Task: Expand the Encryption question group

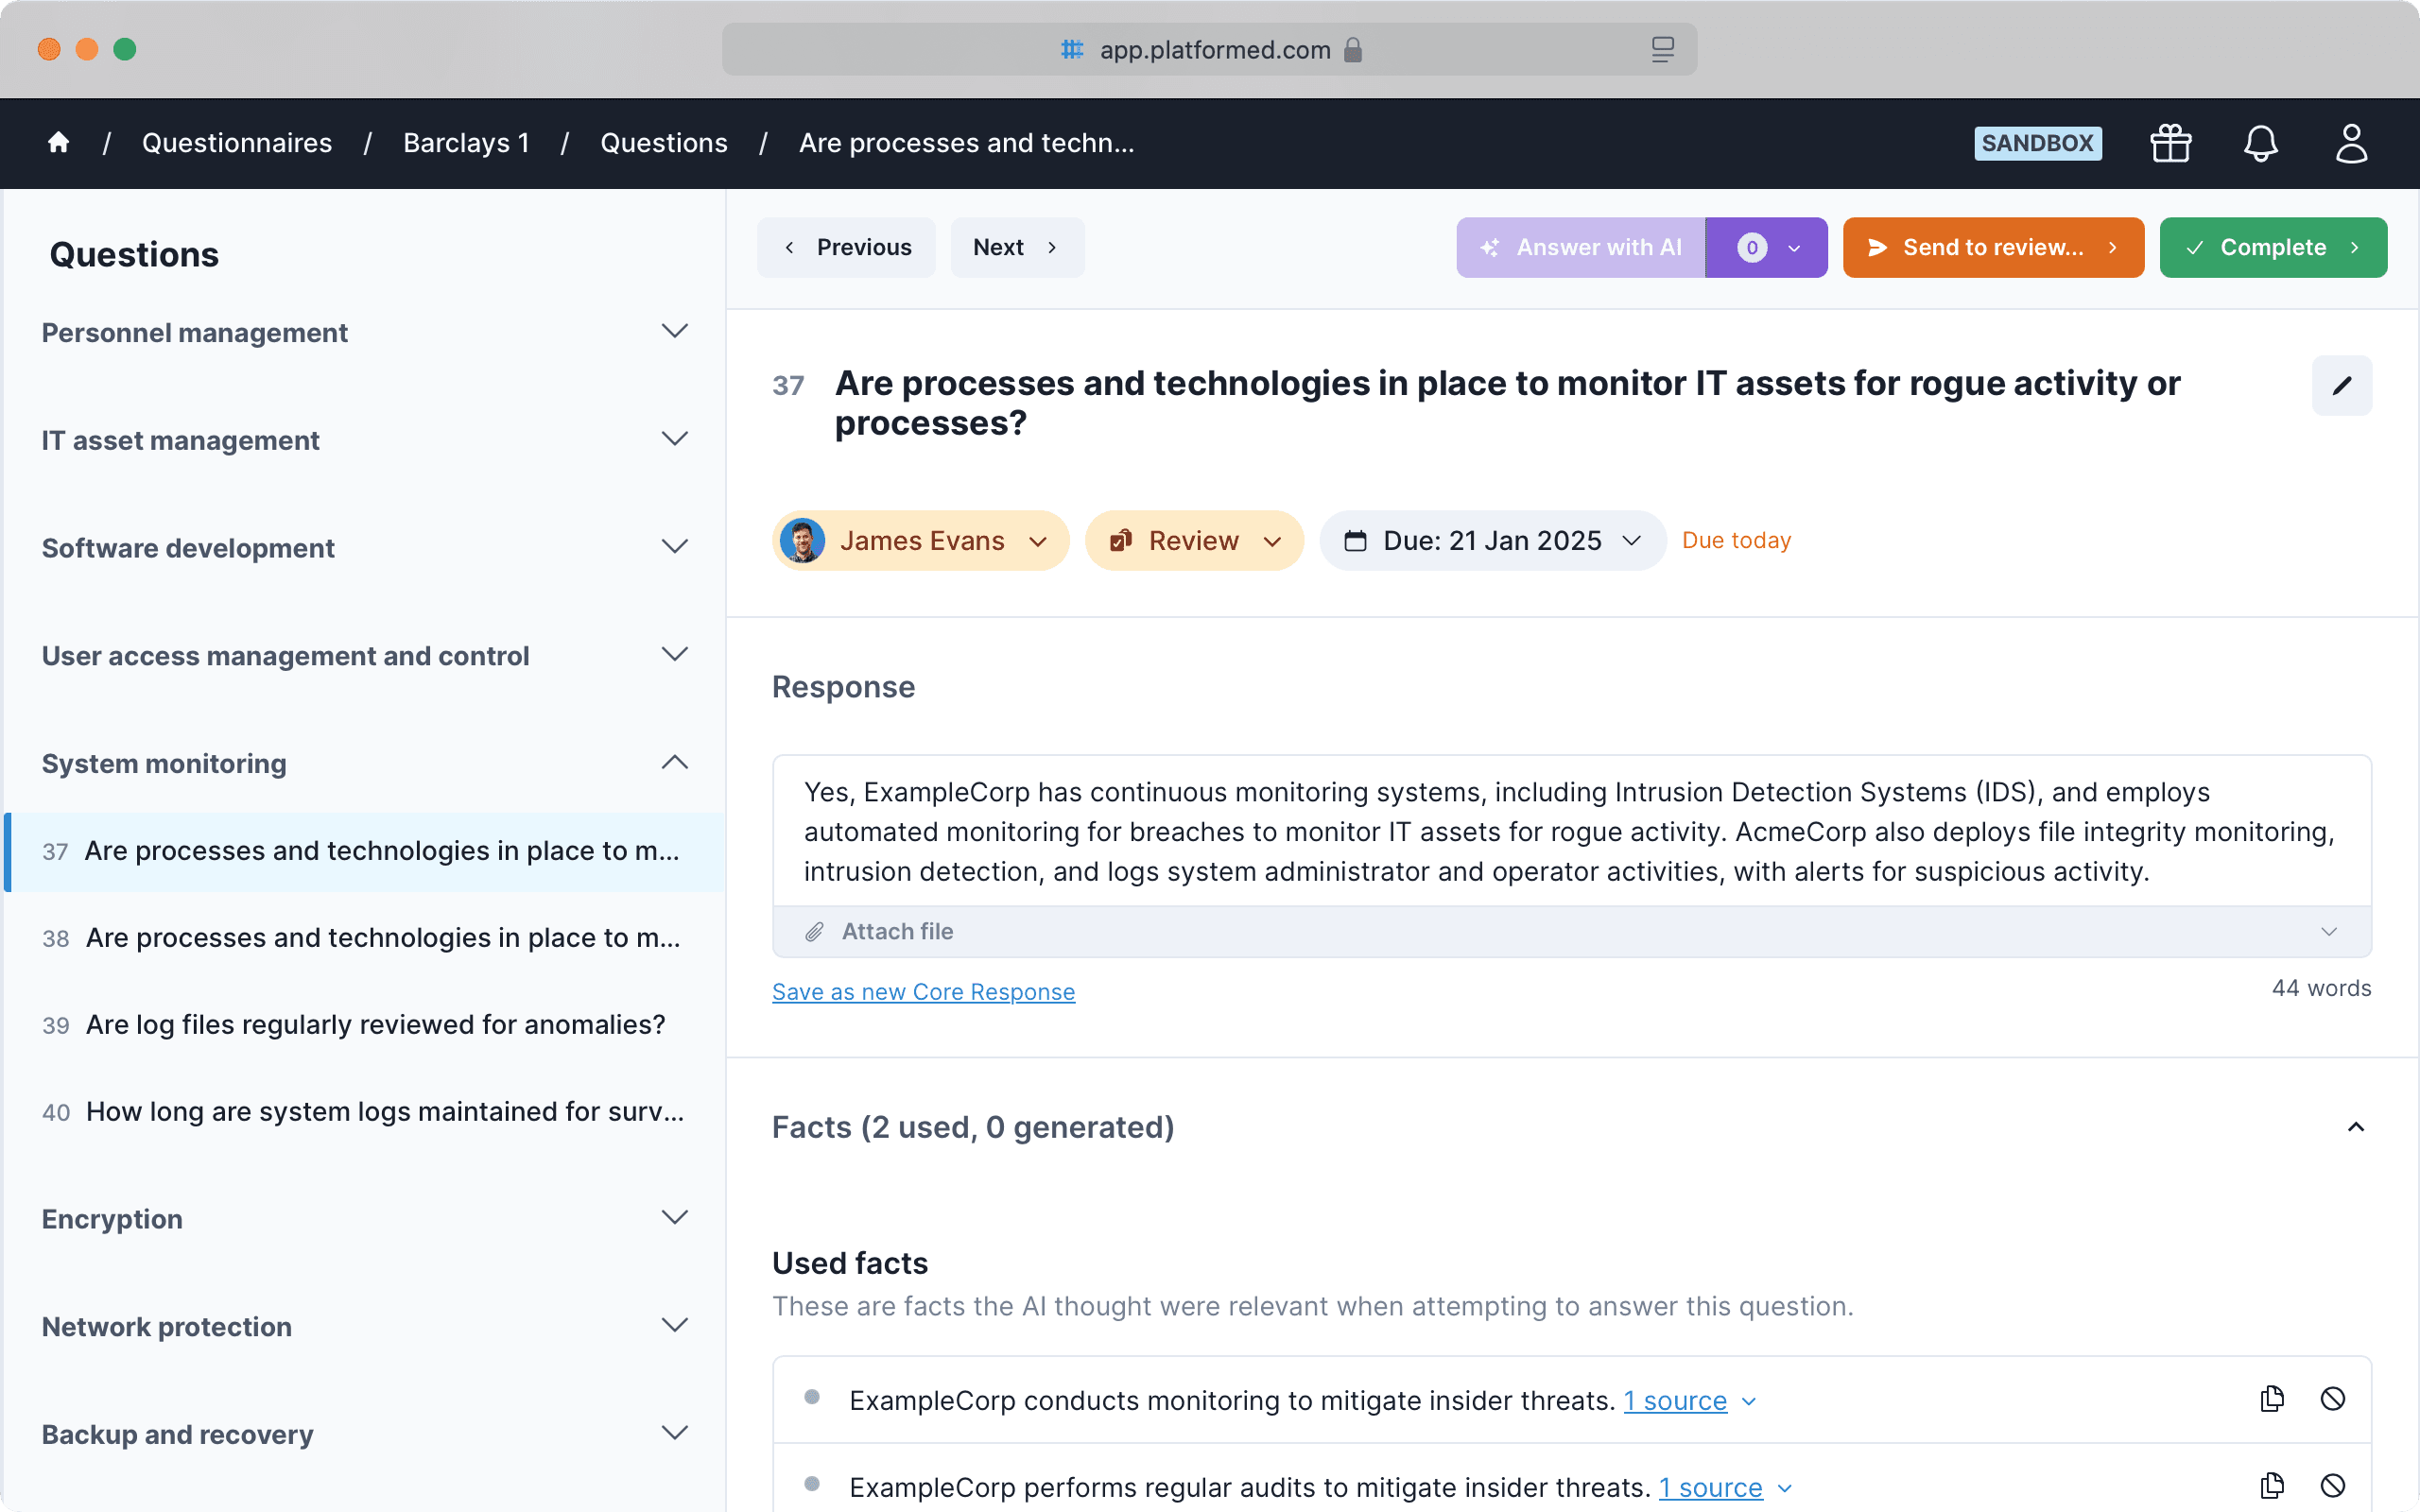Action: coord(675,1218)
